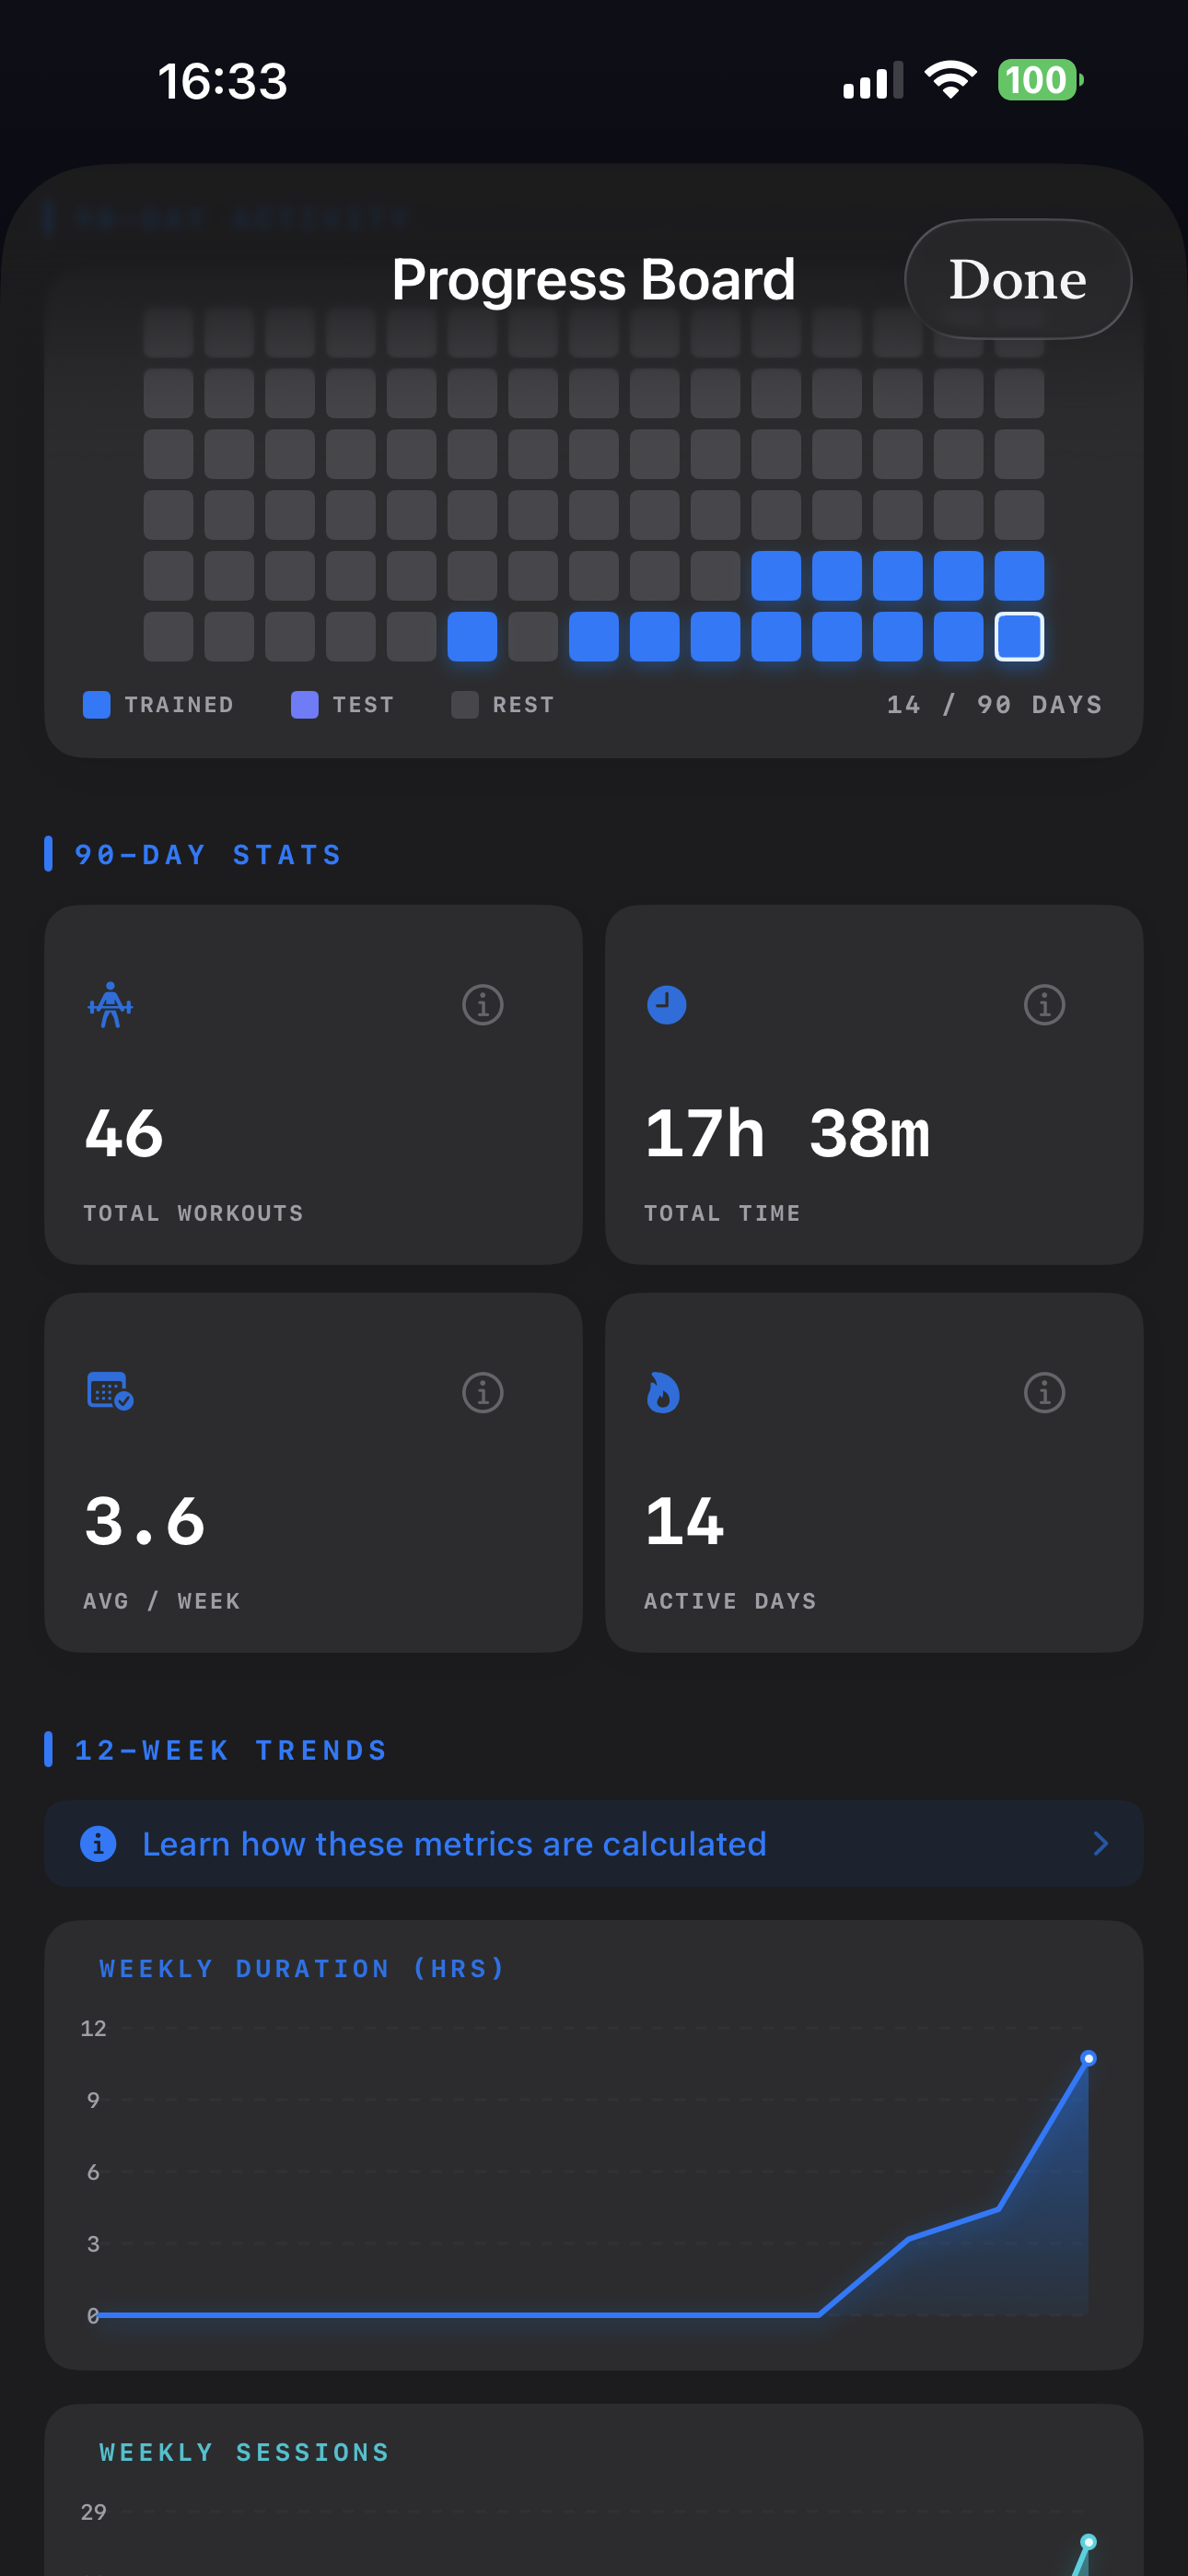Show info for Avg / Week stat
Image resolution: width=1188 pixels, height=2576 pixels.
[482, 1392]
